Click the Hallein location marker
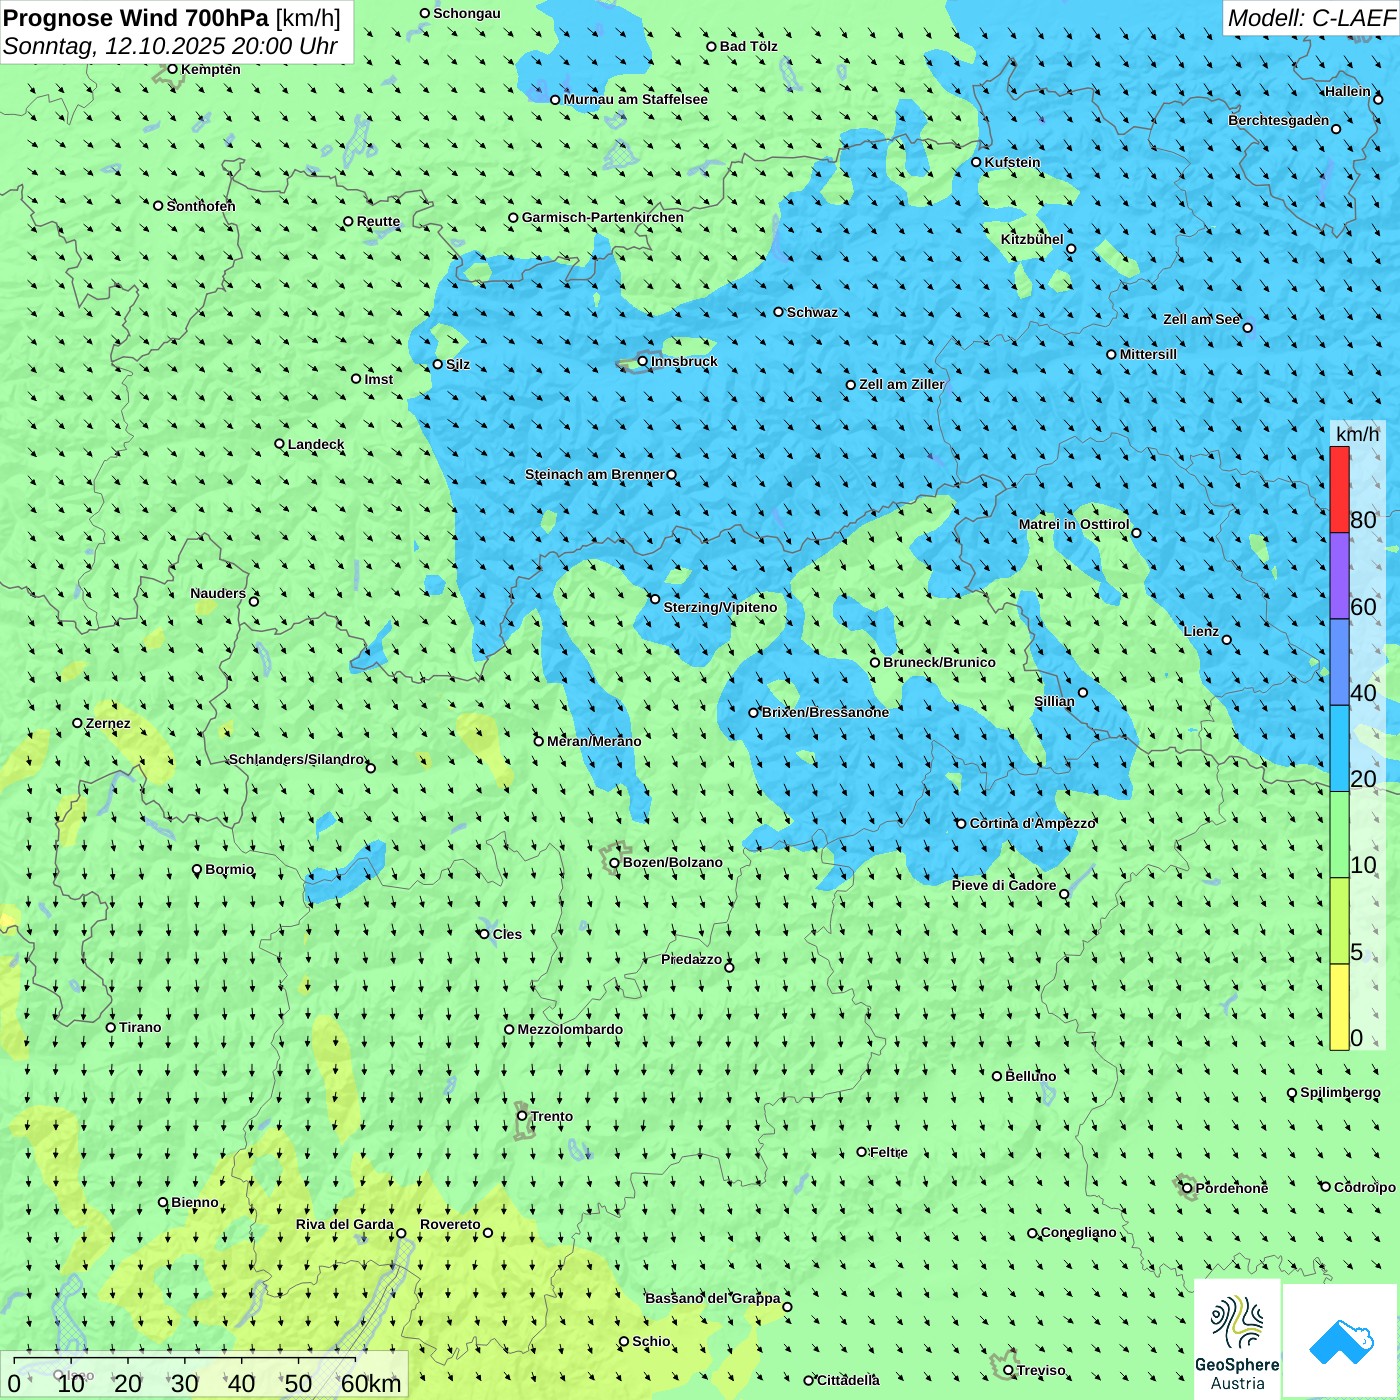Image resolution: width=1400 pixels, height=1400 pixels. coord(1378,99)
